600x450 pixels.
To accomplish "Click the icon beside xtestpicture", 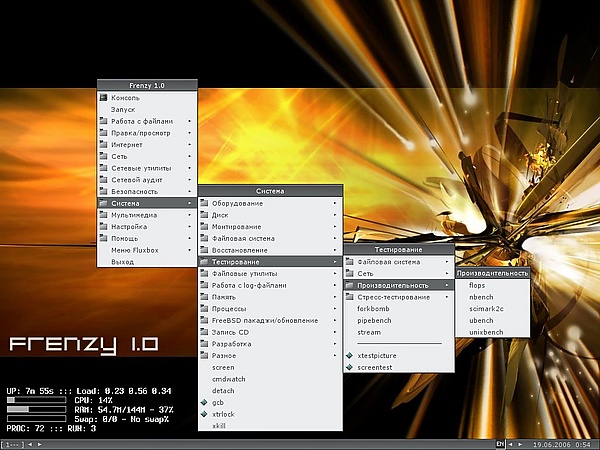I will (x=349, y=355).
